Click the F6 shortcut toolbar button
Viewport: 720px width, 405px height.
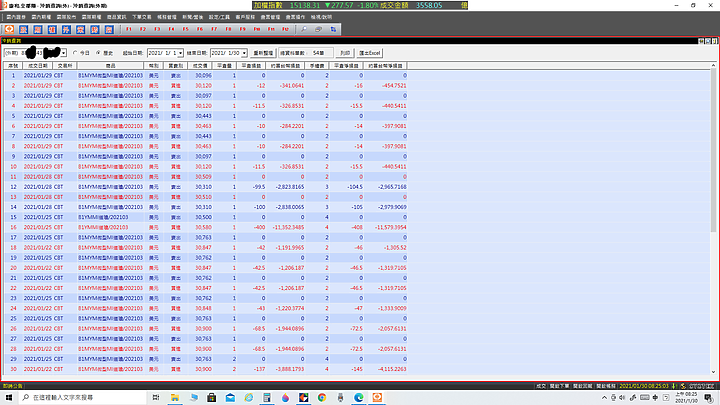[200, 29]
